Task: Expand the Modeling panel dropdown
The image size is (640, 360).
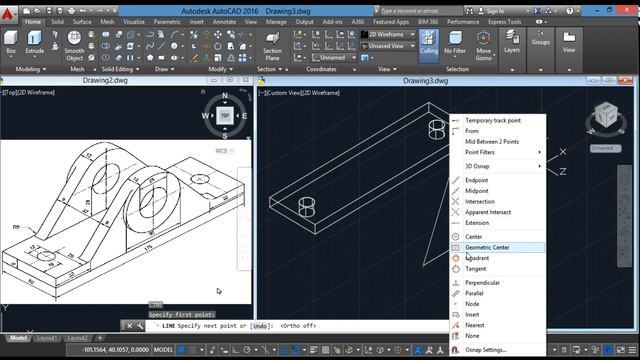Action: point(31,69)
